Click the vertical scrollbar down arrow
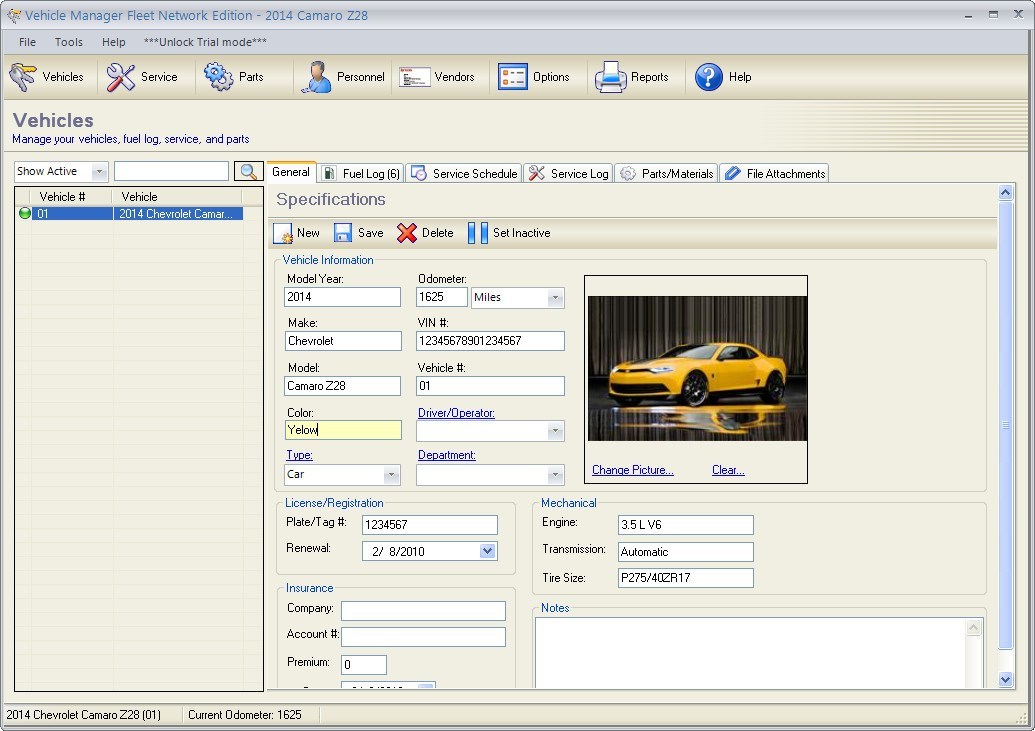This screenshot has width=1035, height=731. click(x=1006, y=679)
